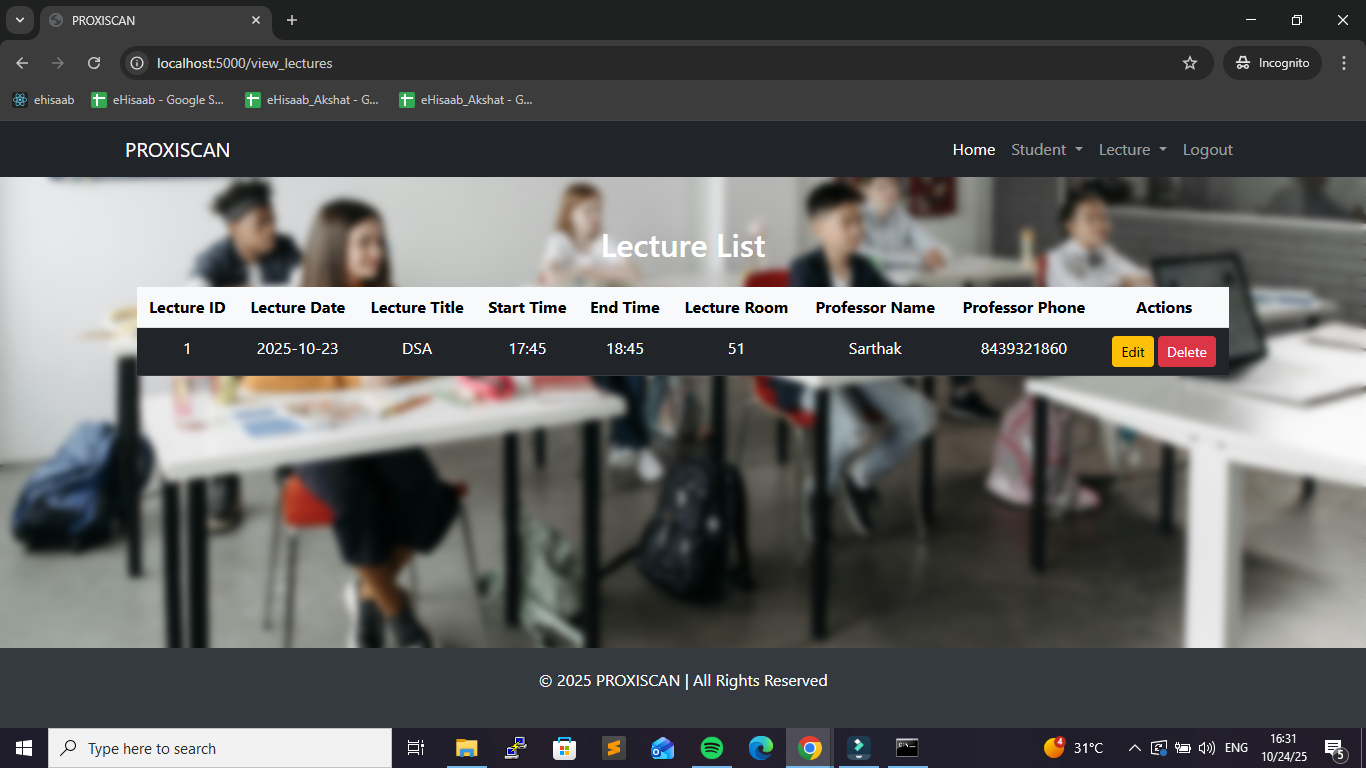Expand the Student dropdown menu

pos(1046,150)
